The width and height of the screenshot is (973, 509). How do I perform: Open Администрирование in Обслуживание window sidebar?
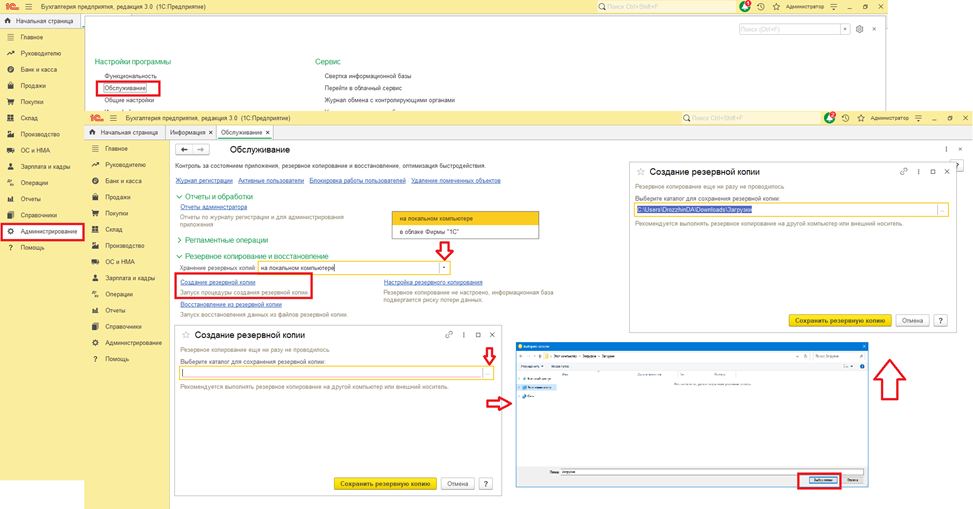click(133, 343)
